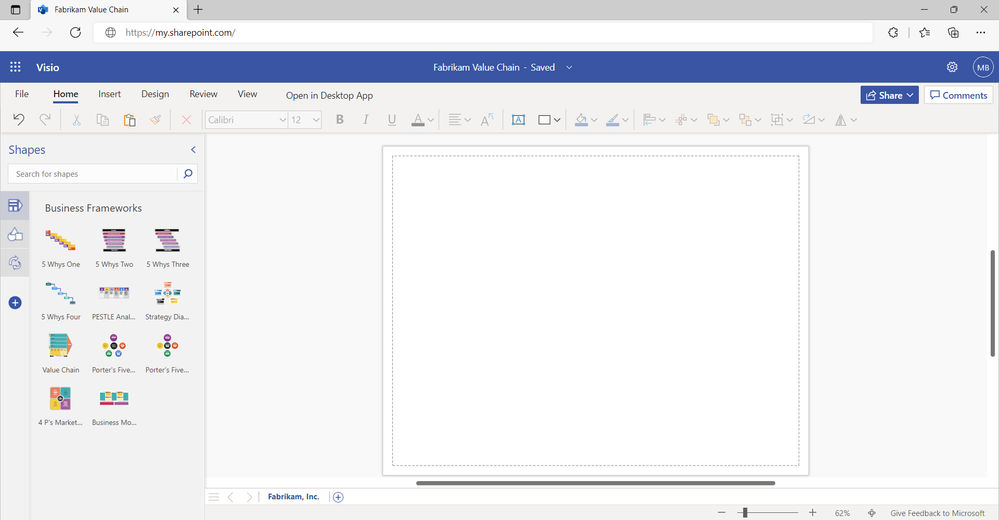
Task: Select the 5 Whys One shape
Action: (x=61, y=248)
